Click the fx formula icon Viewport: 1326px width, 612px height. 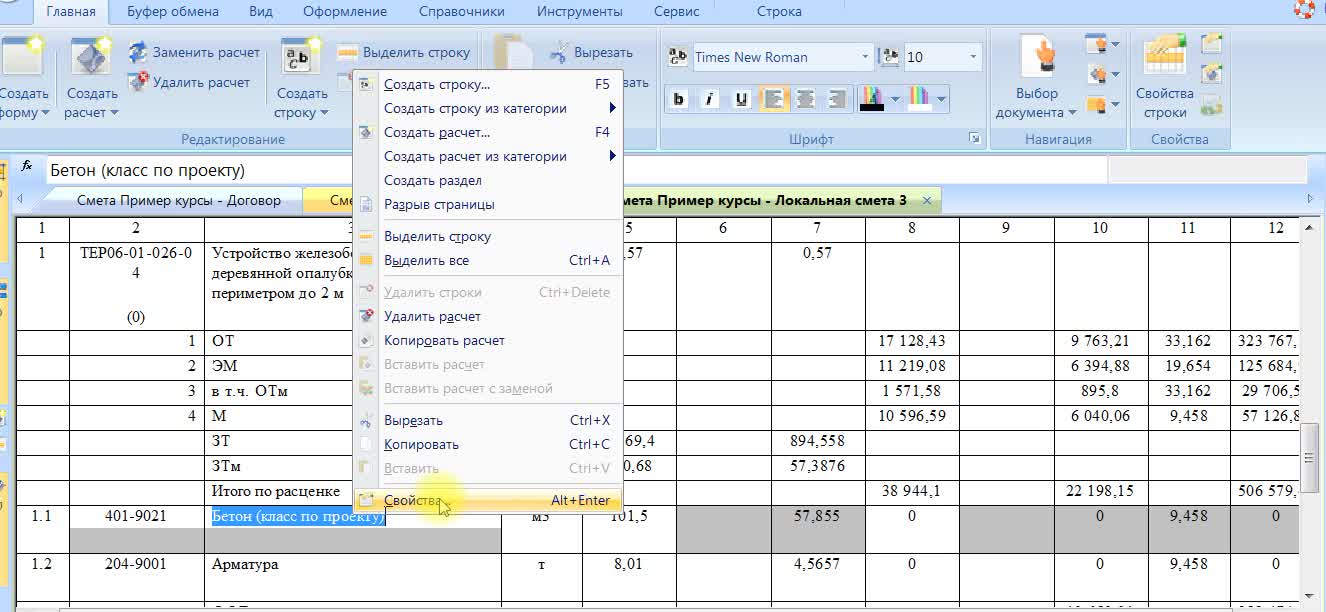(x=27, y=167)
